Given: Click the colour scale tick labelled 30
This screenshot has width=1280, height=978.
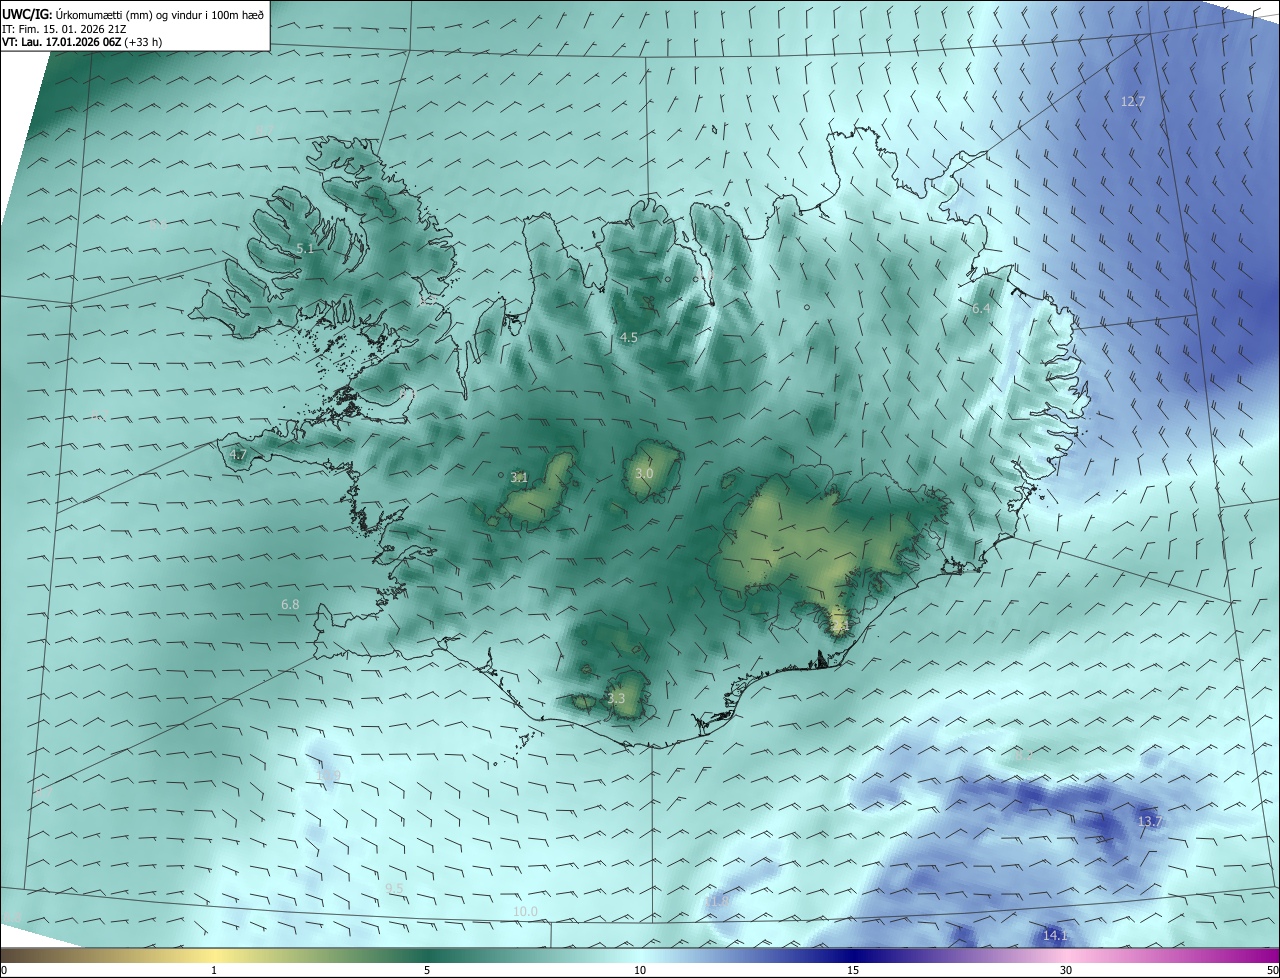Looking at the screenshot, I should tap(1066, 970).
